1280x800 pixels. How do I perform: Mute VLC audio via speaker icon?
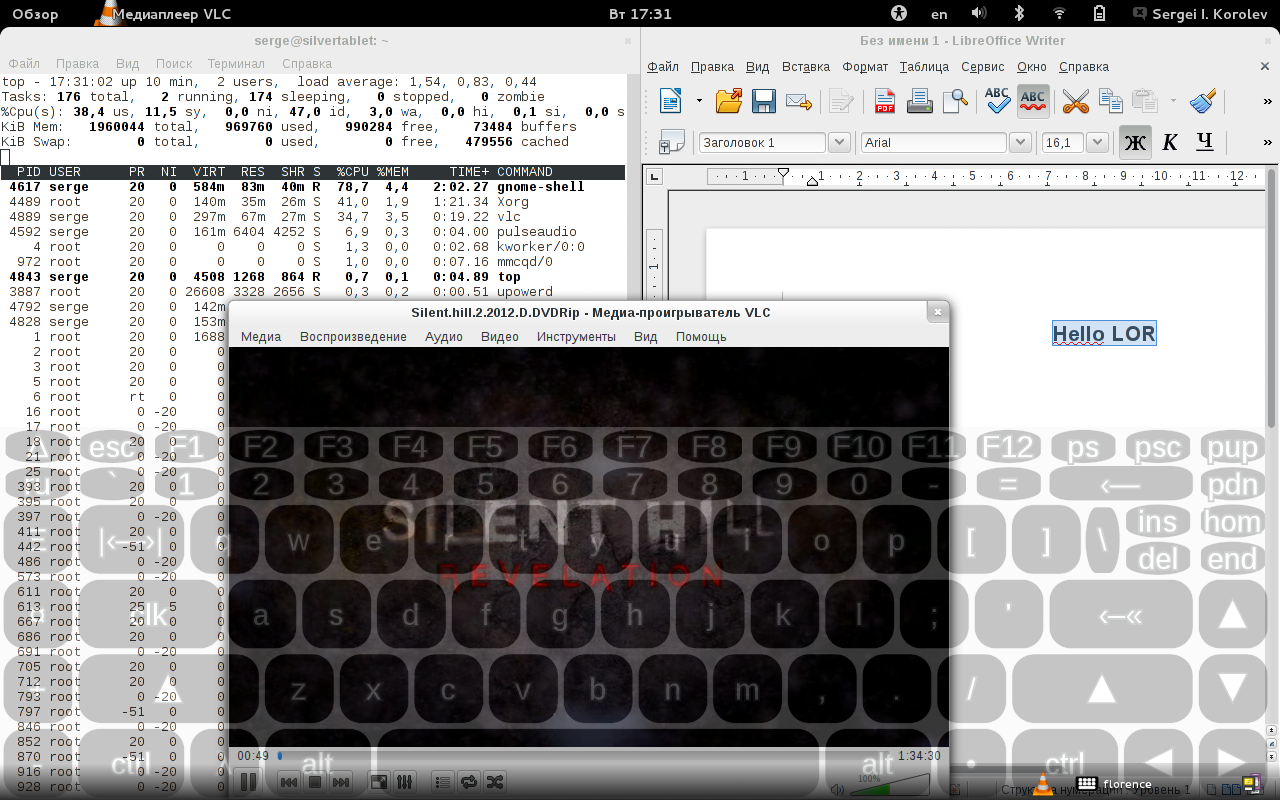(837, 790)
